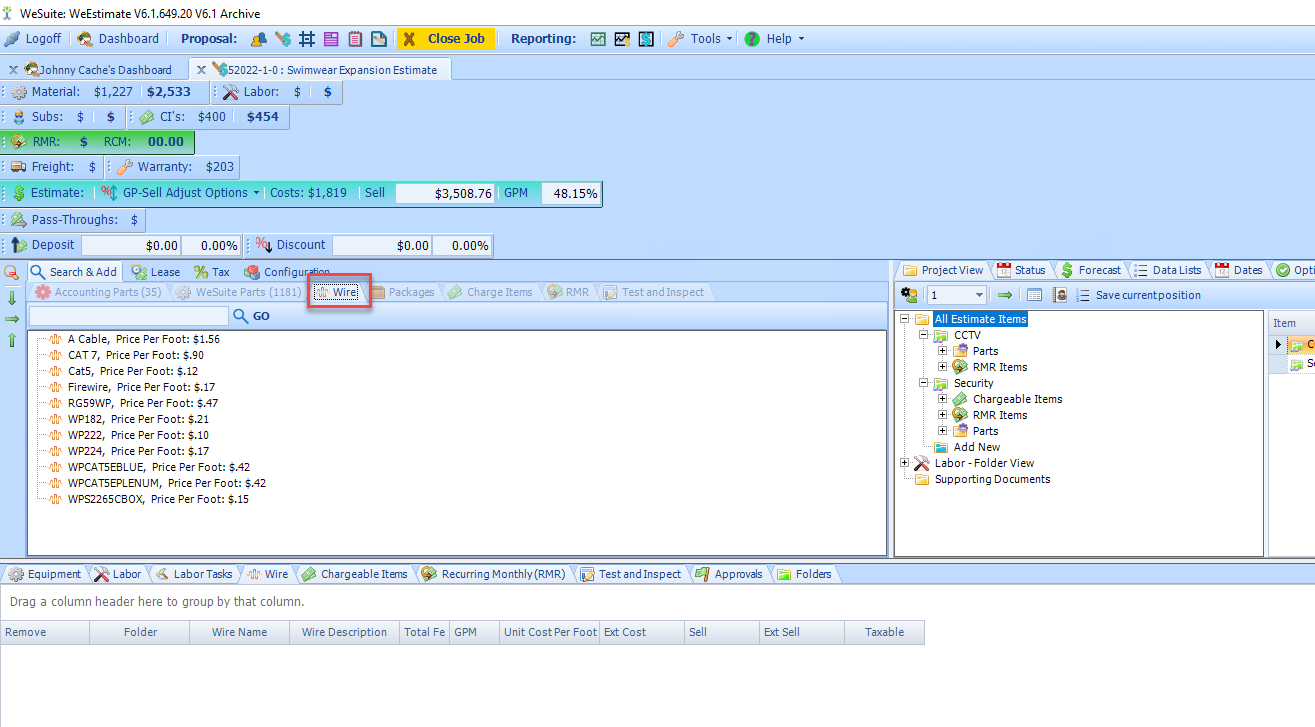Click the Deposit arrow icon
This screenshot has height=727, width=1315.
tap(19, 245)
